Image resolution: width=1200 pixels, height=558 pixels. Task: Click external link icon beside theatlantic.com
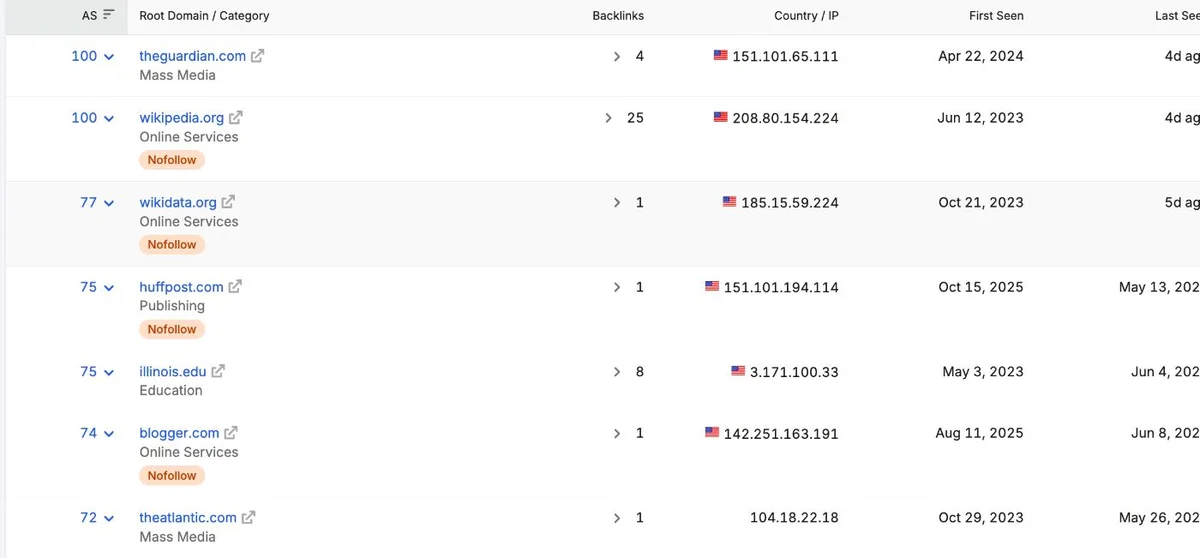[x=248, y=518]
